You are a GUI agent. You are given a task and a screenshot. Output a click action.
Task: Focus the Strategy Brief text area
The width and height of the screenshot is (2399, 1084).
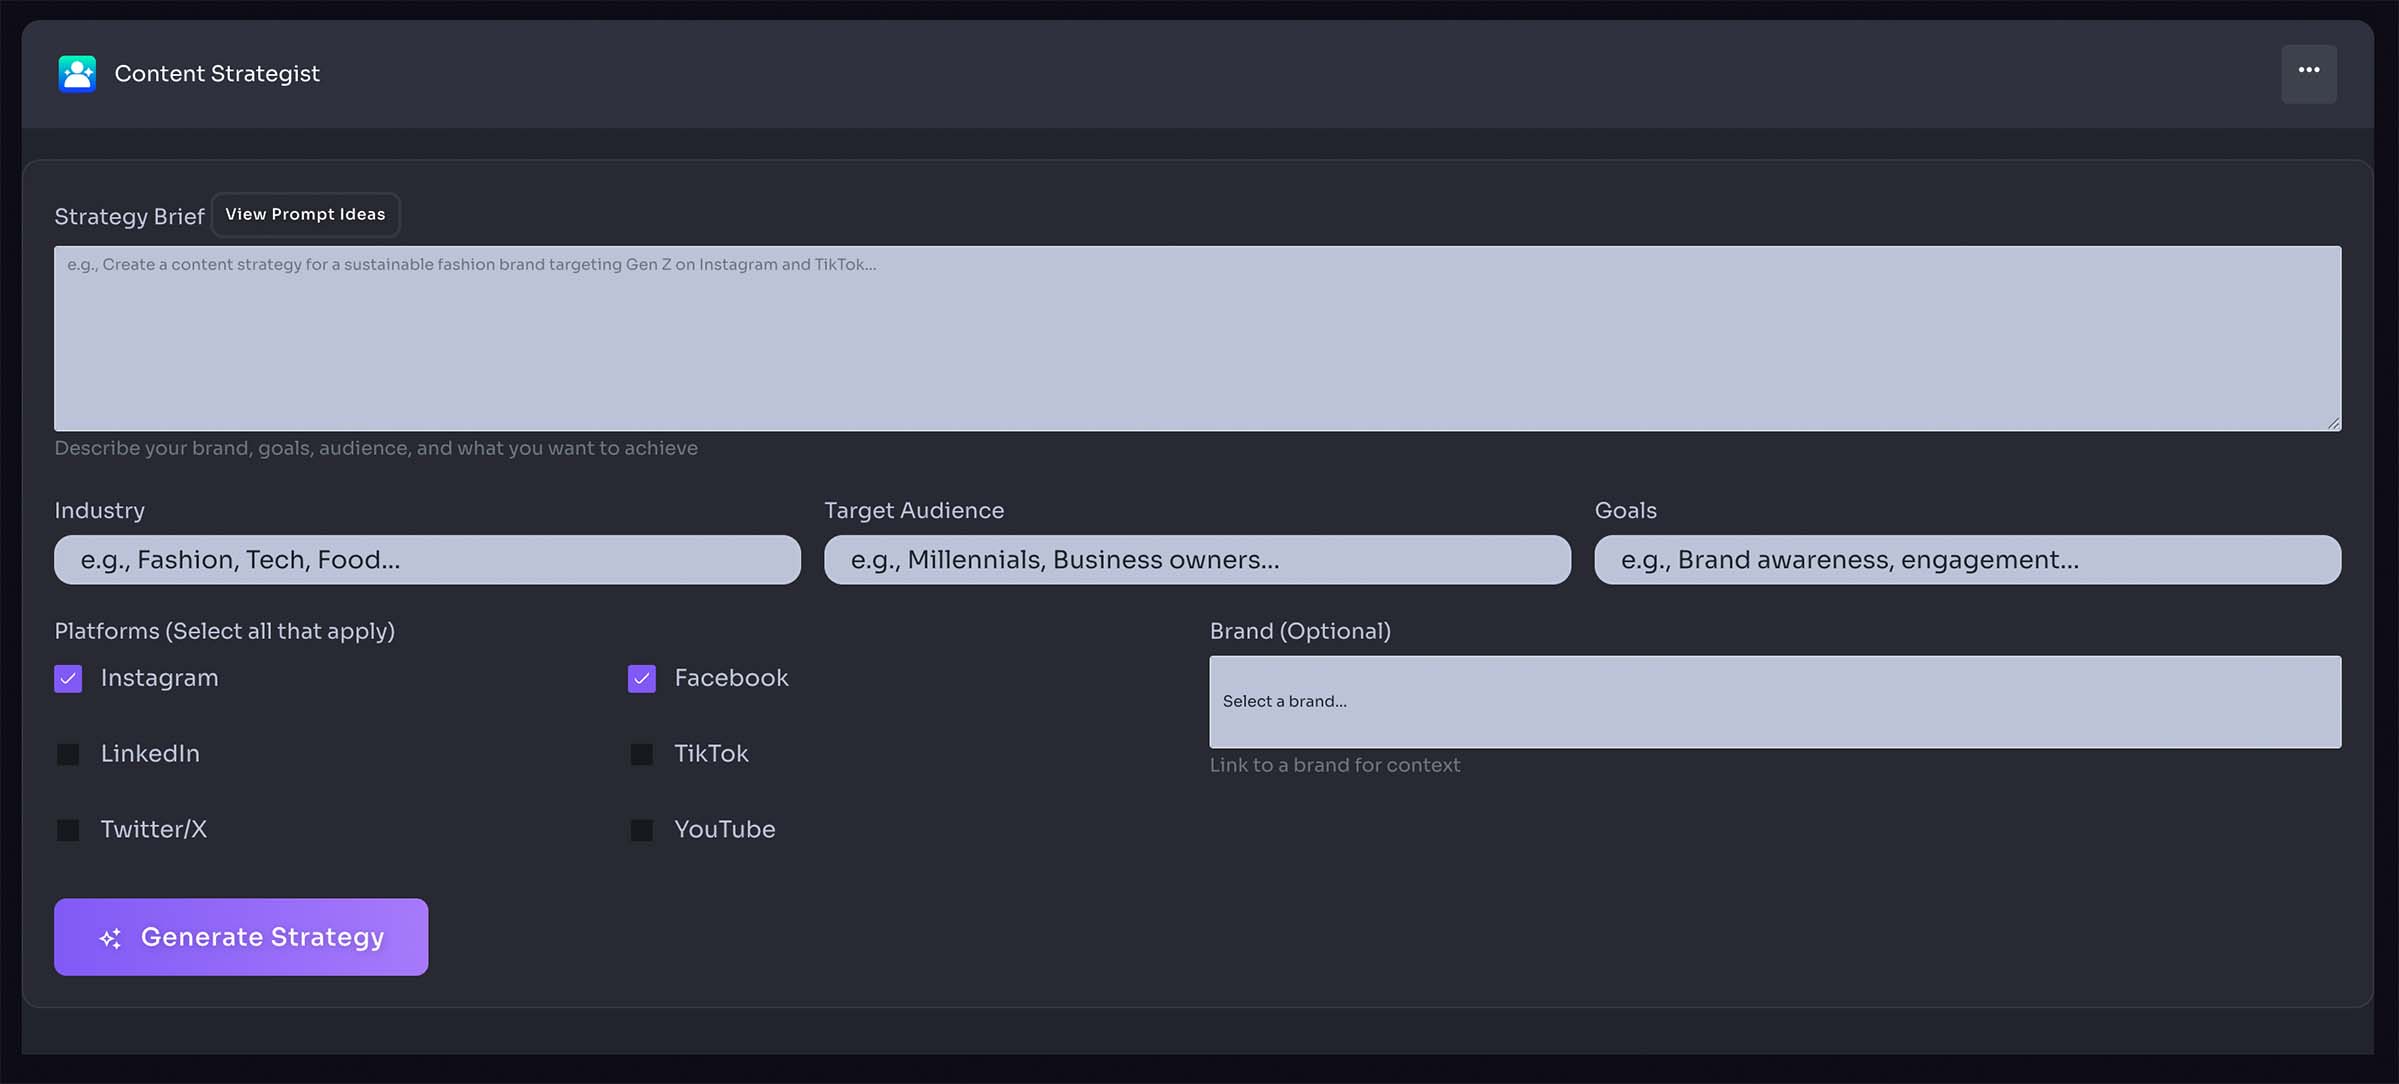click(x=1197, y=339)
